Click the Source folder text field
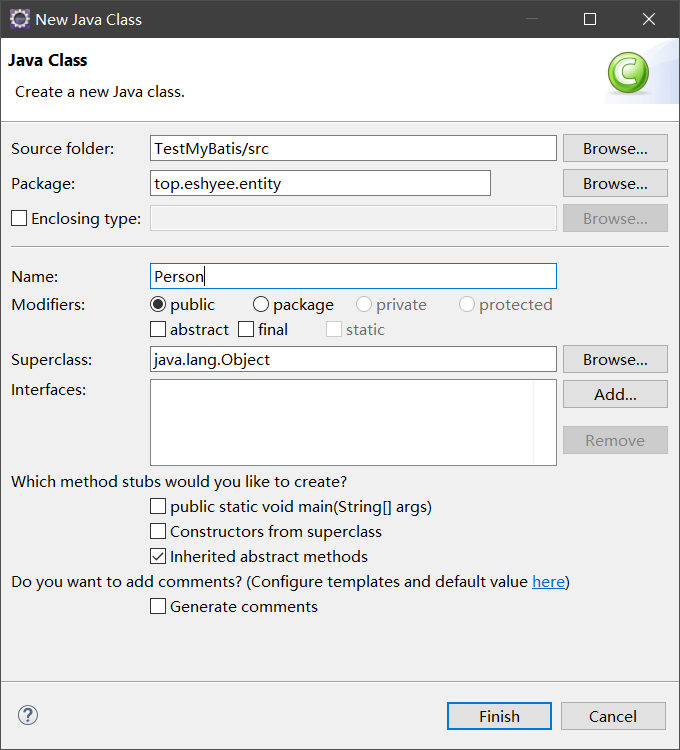Image resolution: width=680 pixels, height=750 pixels. [353, 148]
